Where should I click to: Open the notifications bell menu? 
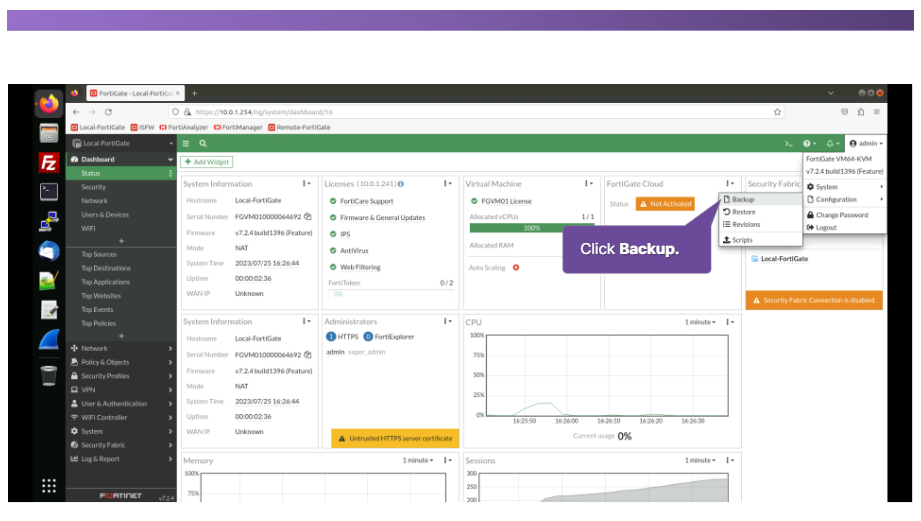(x=832, y=143)
